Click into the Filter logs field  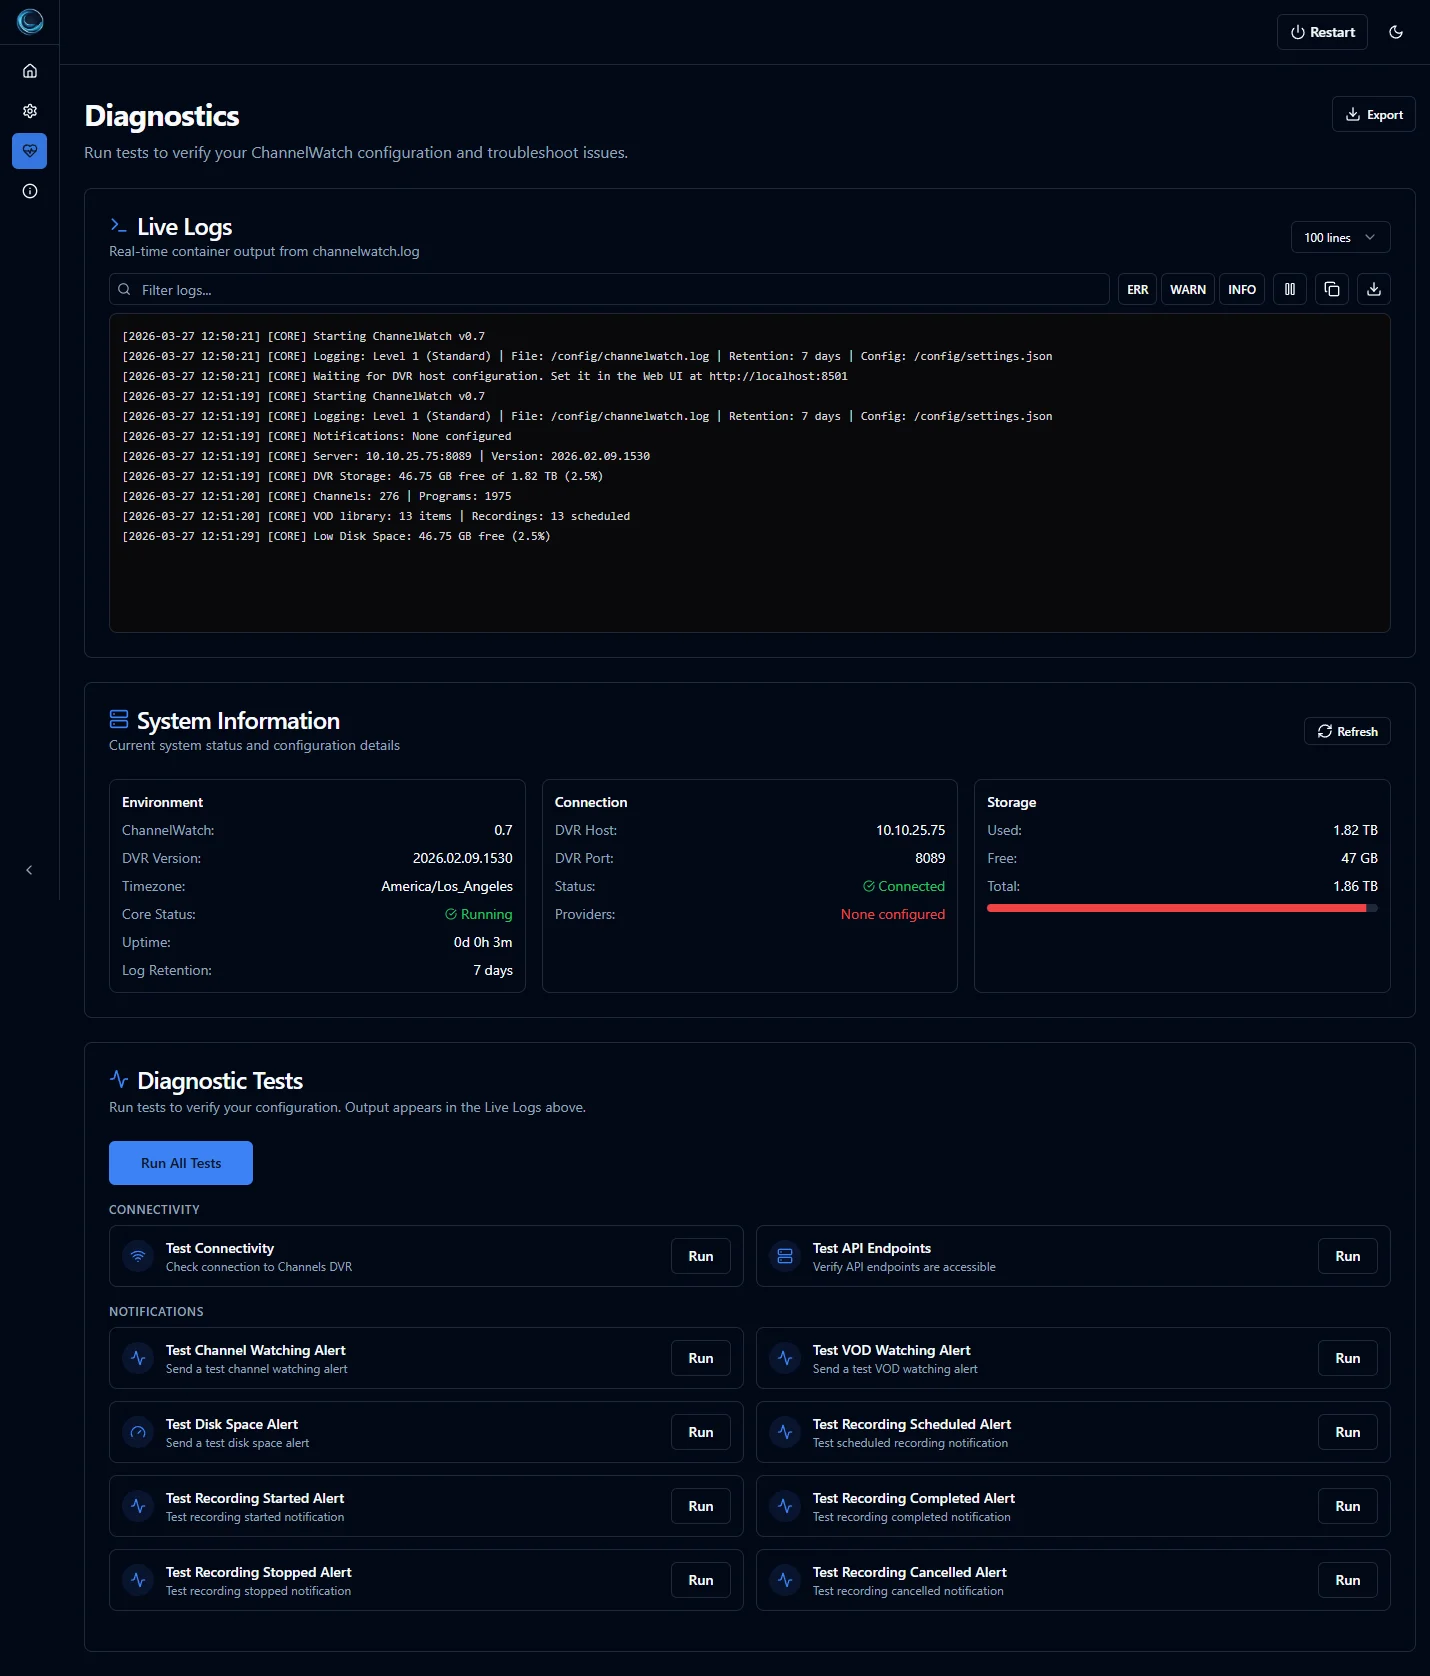click(x=609, y=289)
